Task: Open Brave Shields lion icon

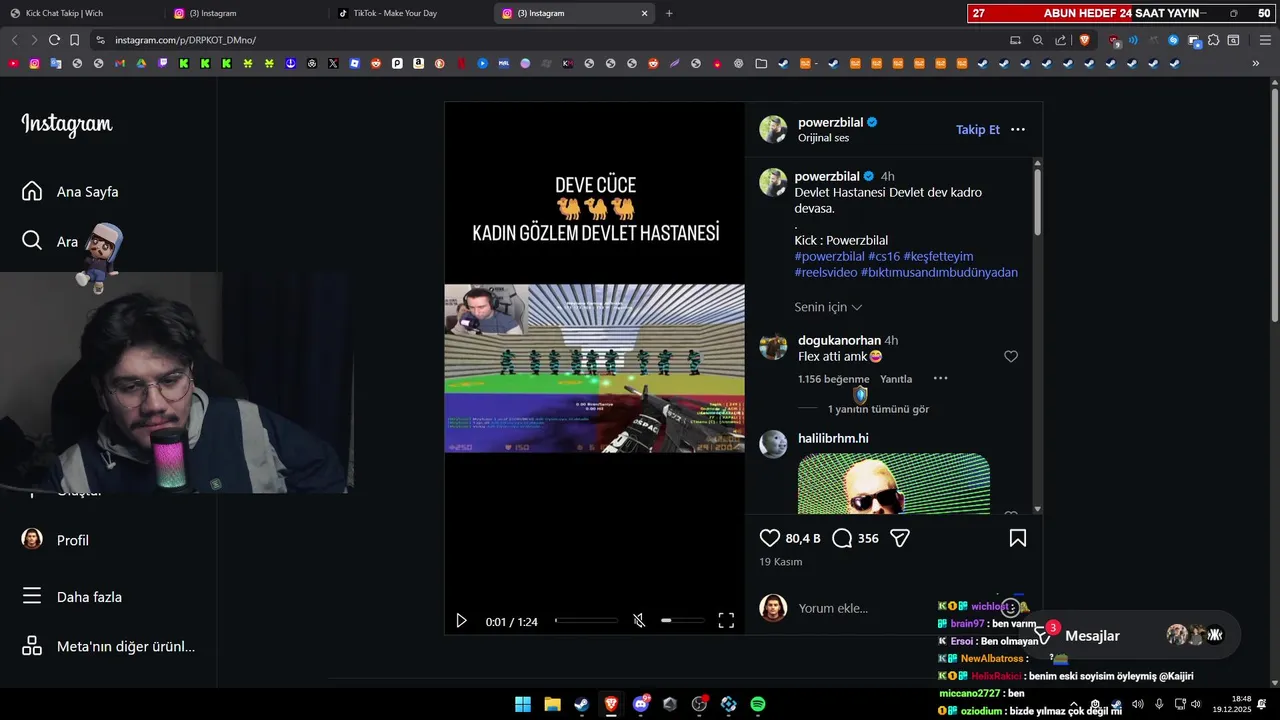Action: tap(1085, 40)
